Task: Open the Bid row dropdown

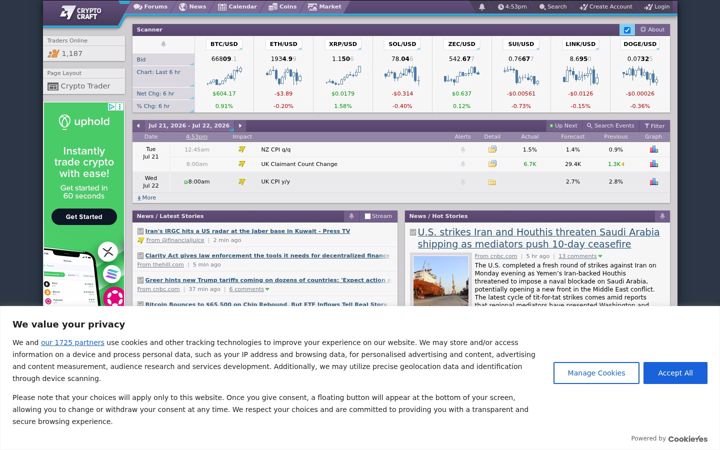Action: tap(163, 60)
